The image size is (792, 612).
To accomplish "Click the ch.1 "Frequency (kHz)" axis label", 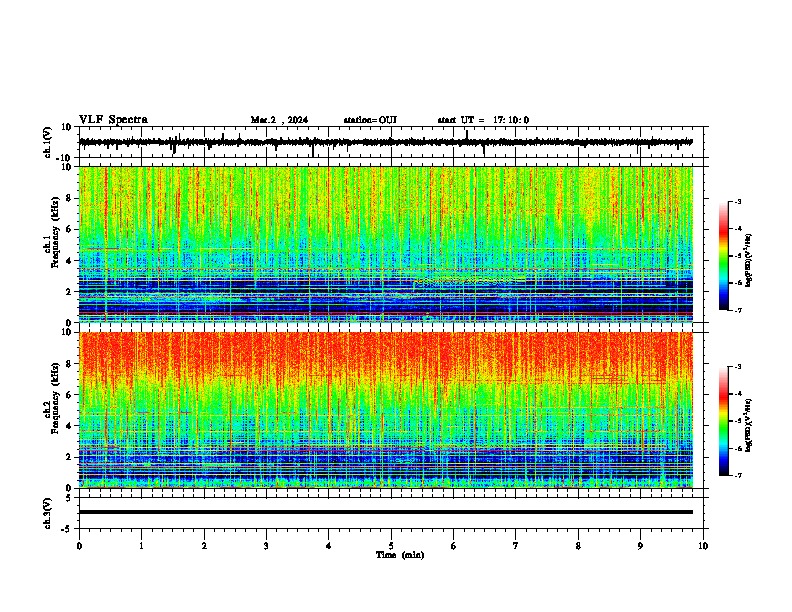I will click(54, 232).
